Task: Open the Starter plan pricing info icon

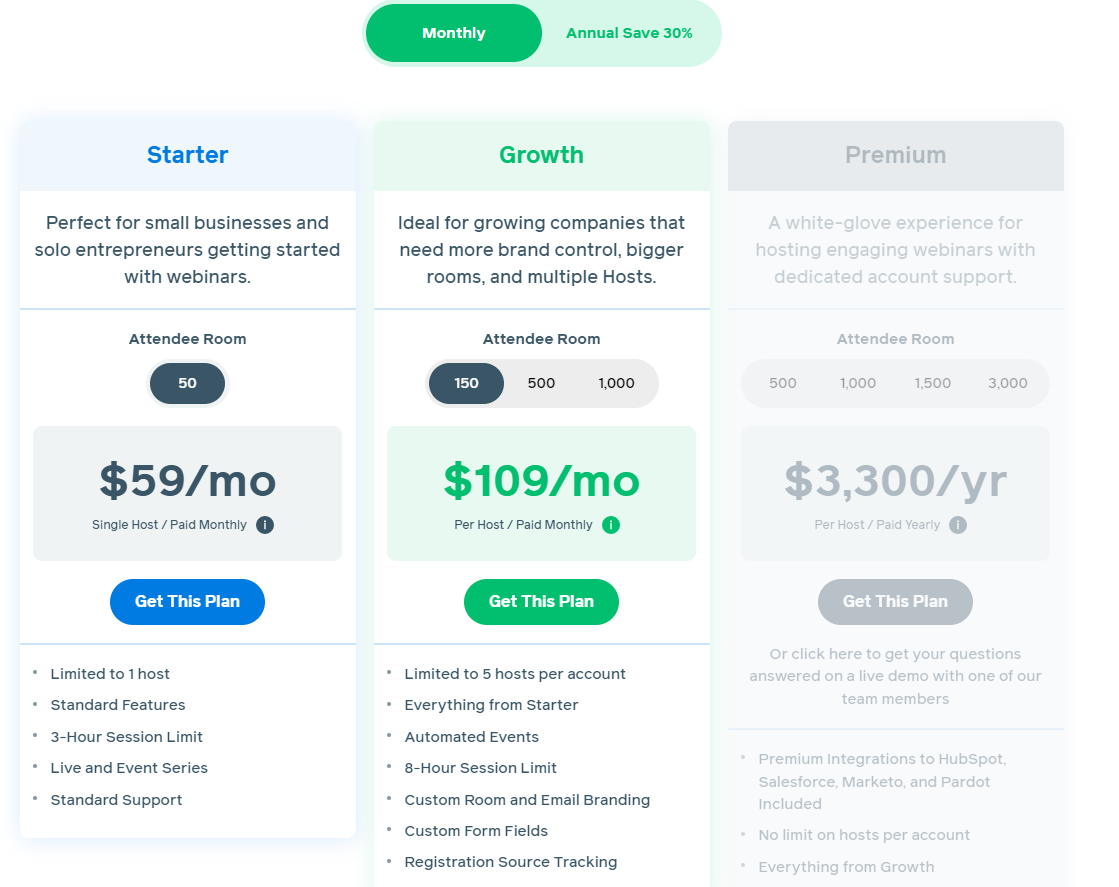Action: (x=265, y=524)
